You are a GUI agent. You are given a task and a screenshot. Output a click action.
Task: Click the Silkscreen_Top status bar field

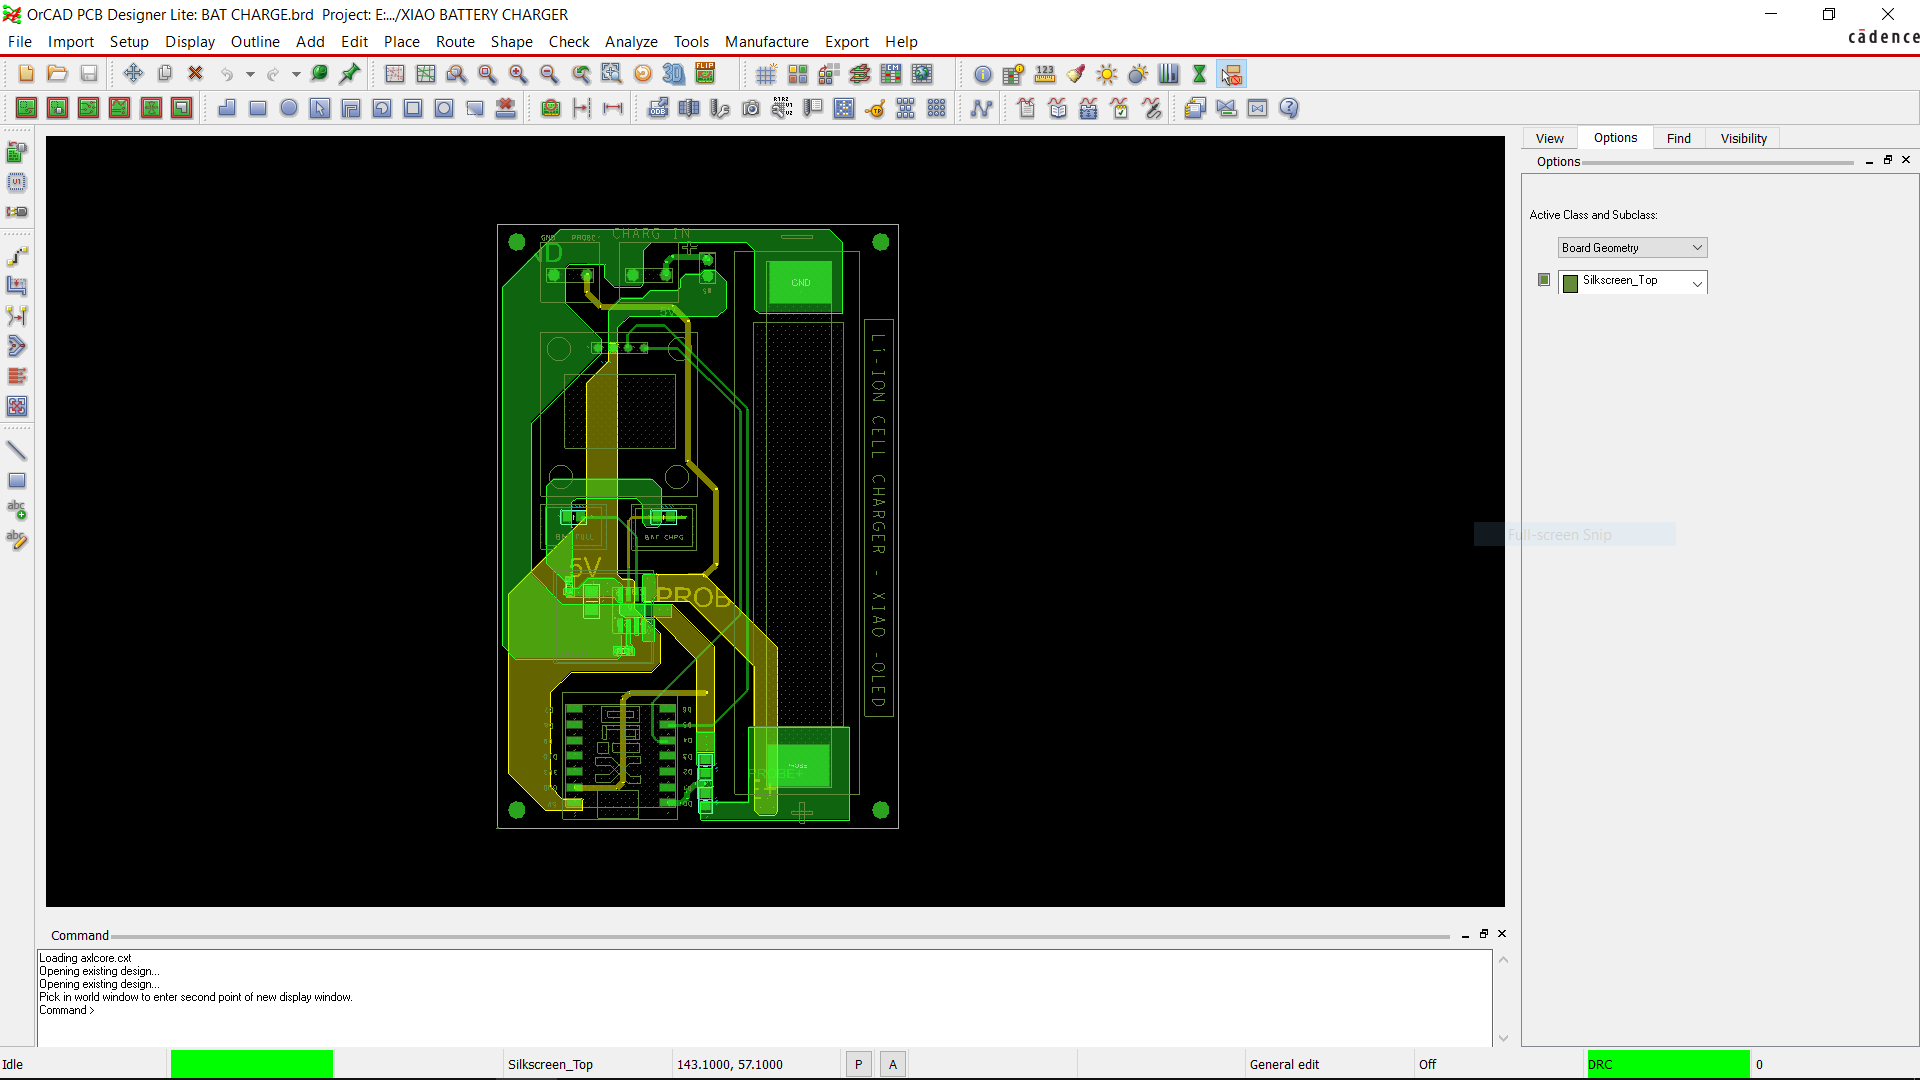coord(586,1064)
